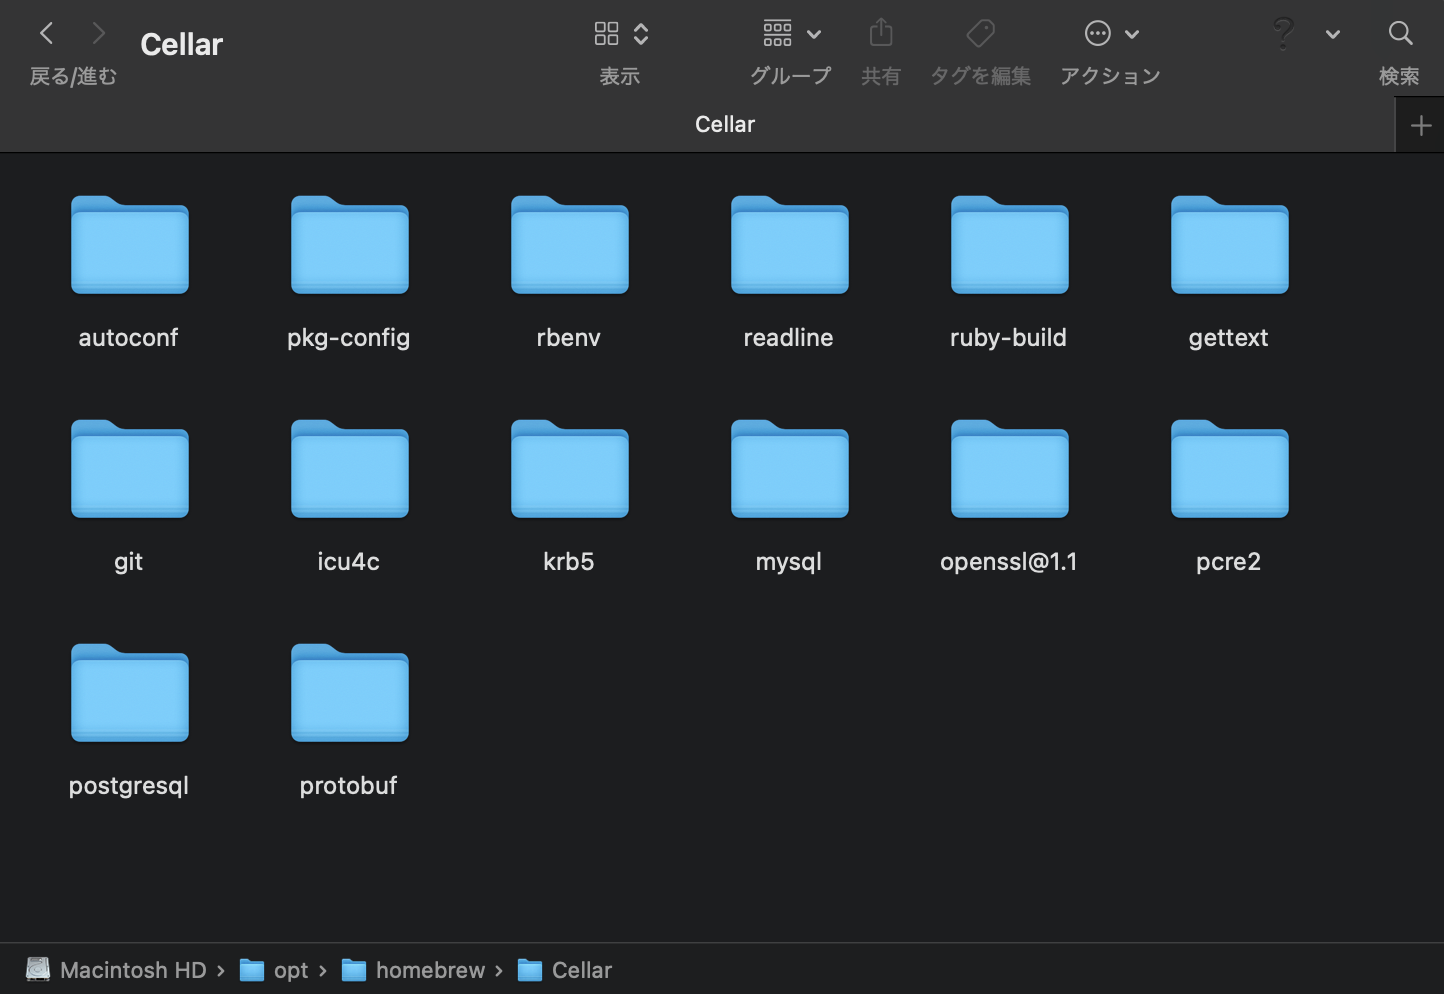
Task: Open search with the magnifying glass
Action: click(x=1400, y=34)
